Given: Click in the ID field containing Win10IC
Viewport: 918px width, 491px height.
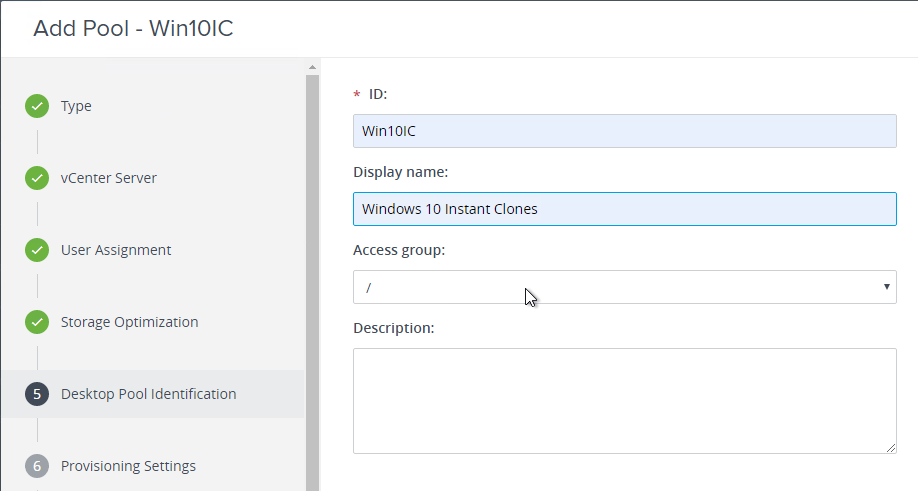Looking at the screenshot, I should tap(625, 131).
